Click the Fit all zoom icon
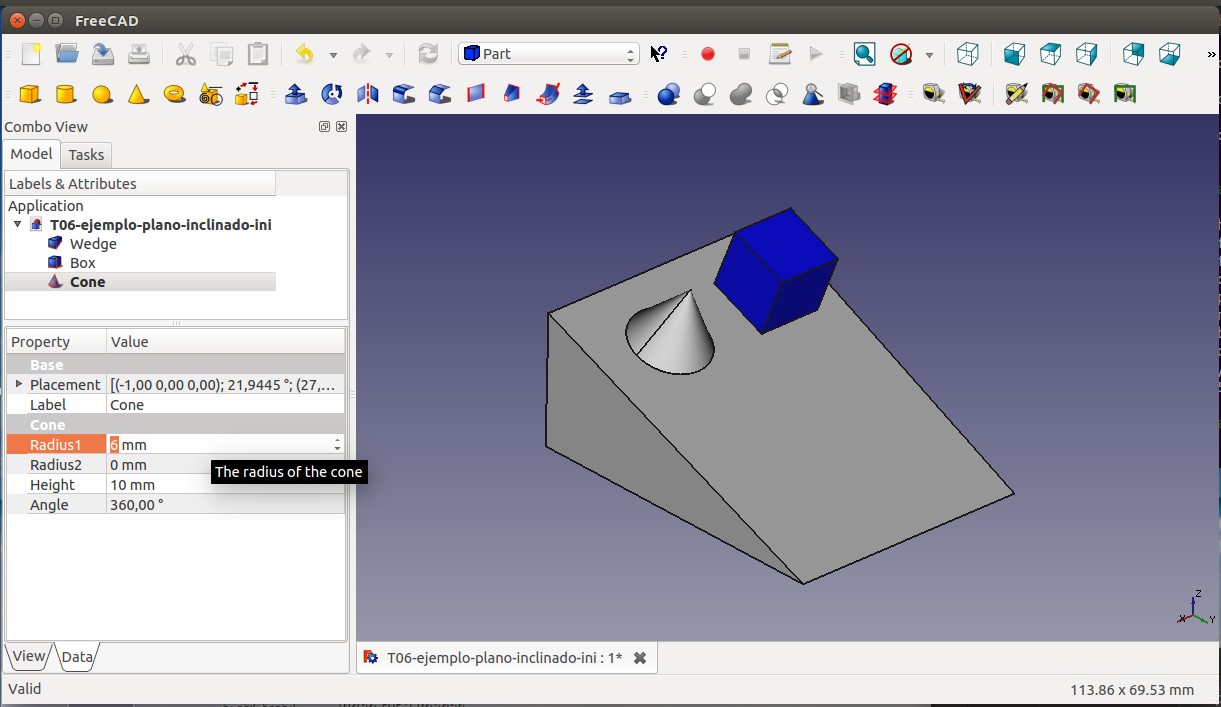 click(x=864, y=54)
